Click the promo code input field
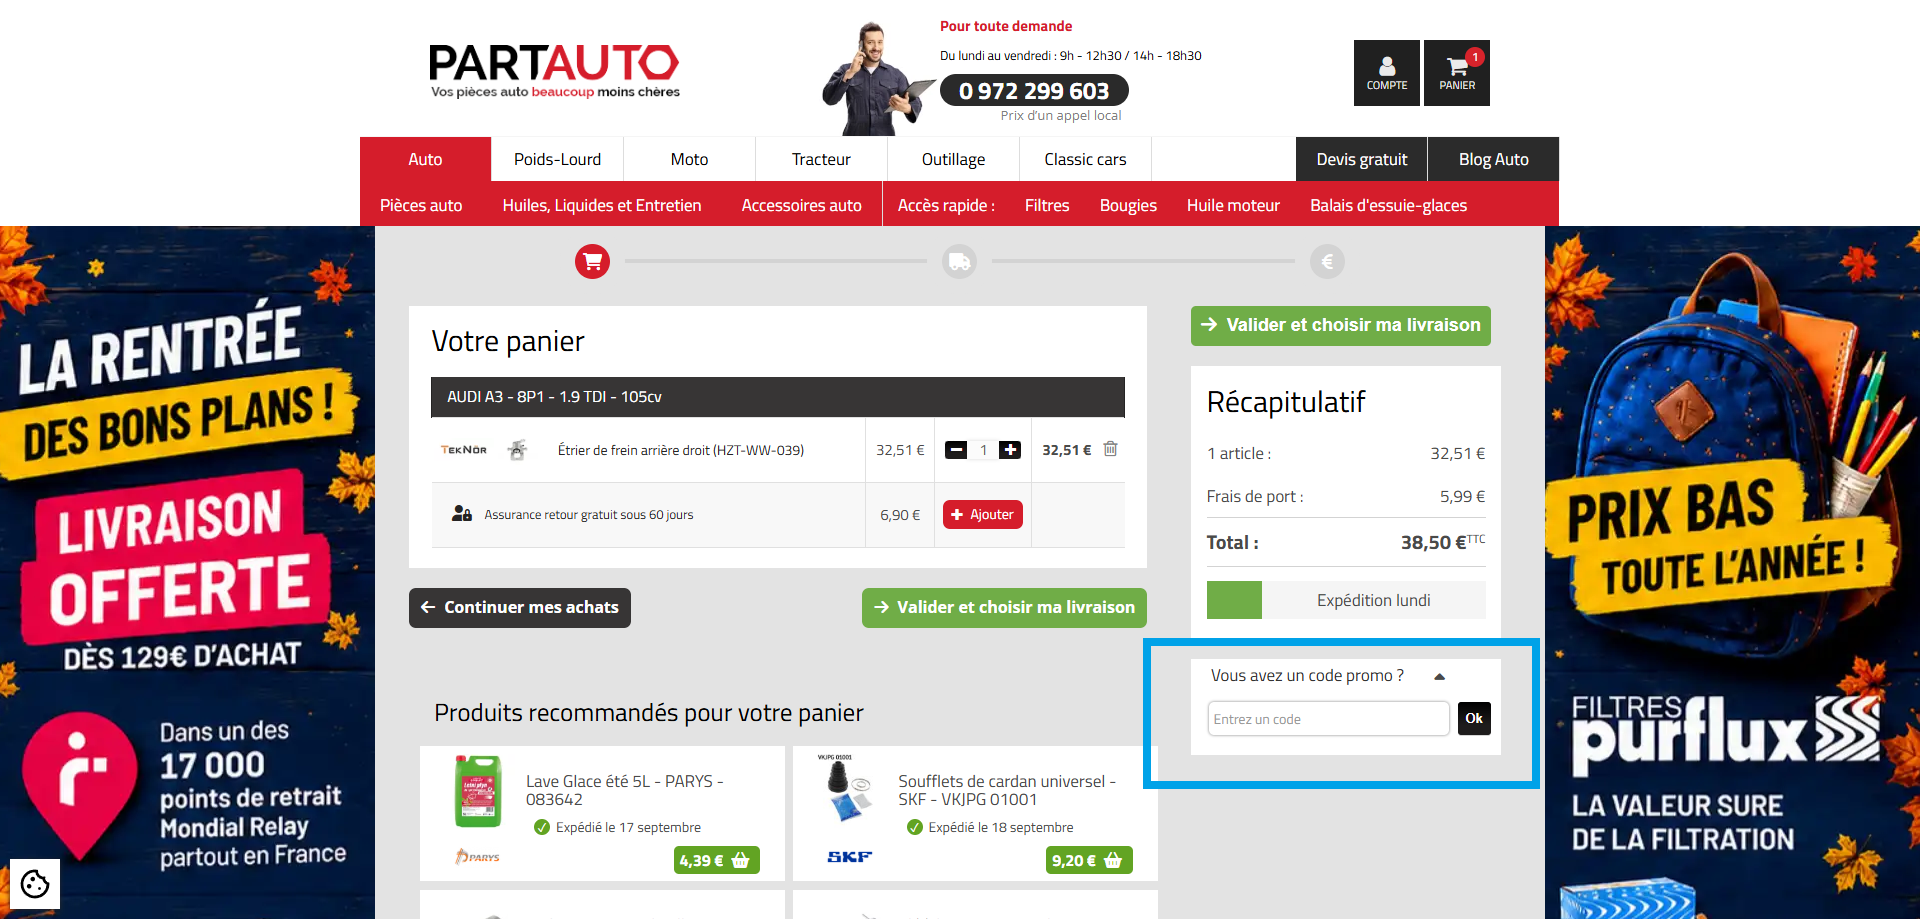 tap(1328, 719)
